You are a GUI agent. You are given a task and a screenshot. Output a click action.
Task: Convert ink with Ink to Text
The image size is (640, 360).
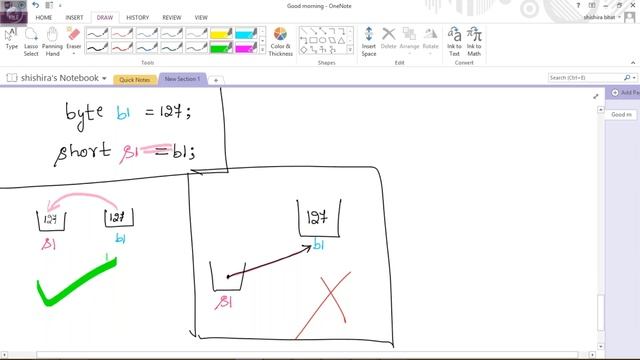[x=454, y=42]
